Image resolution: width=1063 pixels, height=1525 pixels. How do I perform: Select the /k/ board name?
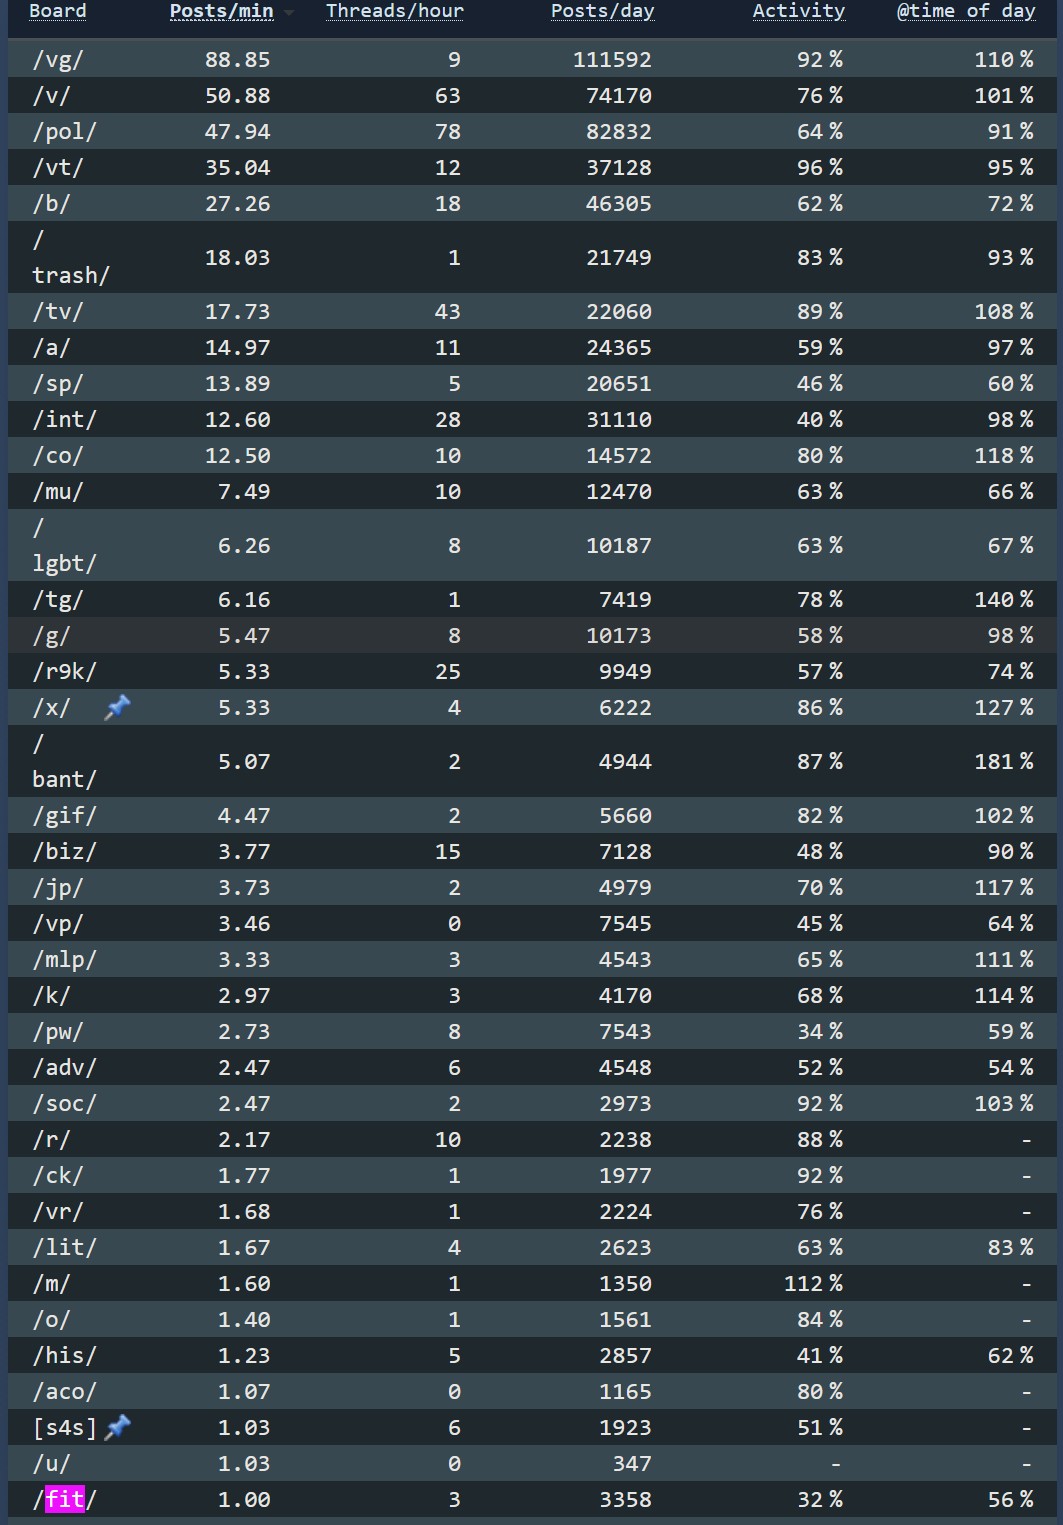pos(51,996)
